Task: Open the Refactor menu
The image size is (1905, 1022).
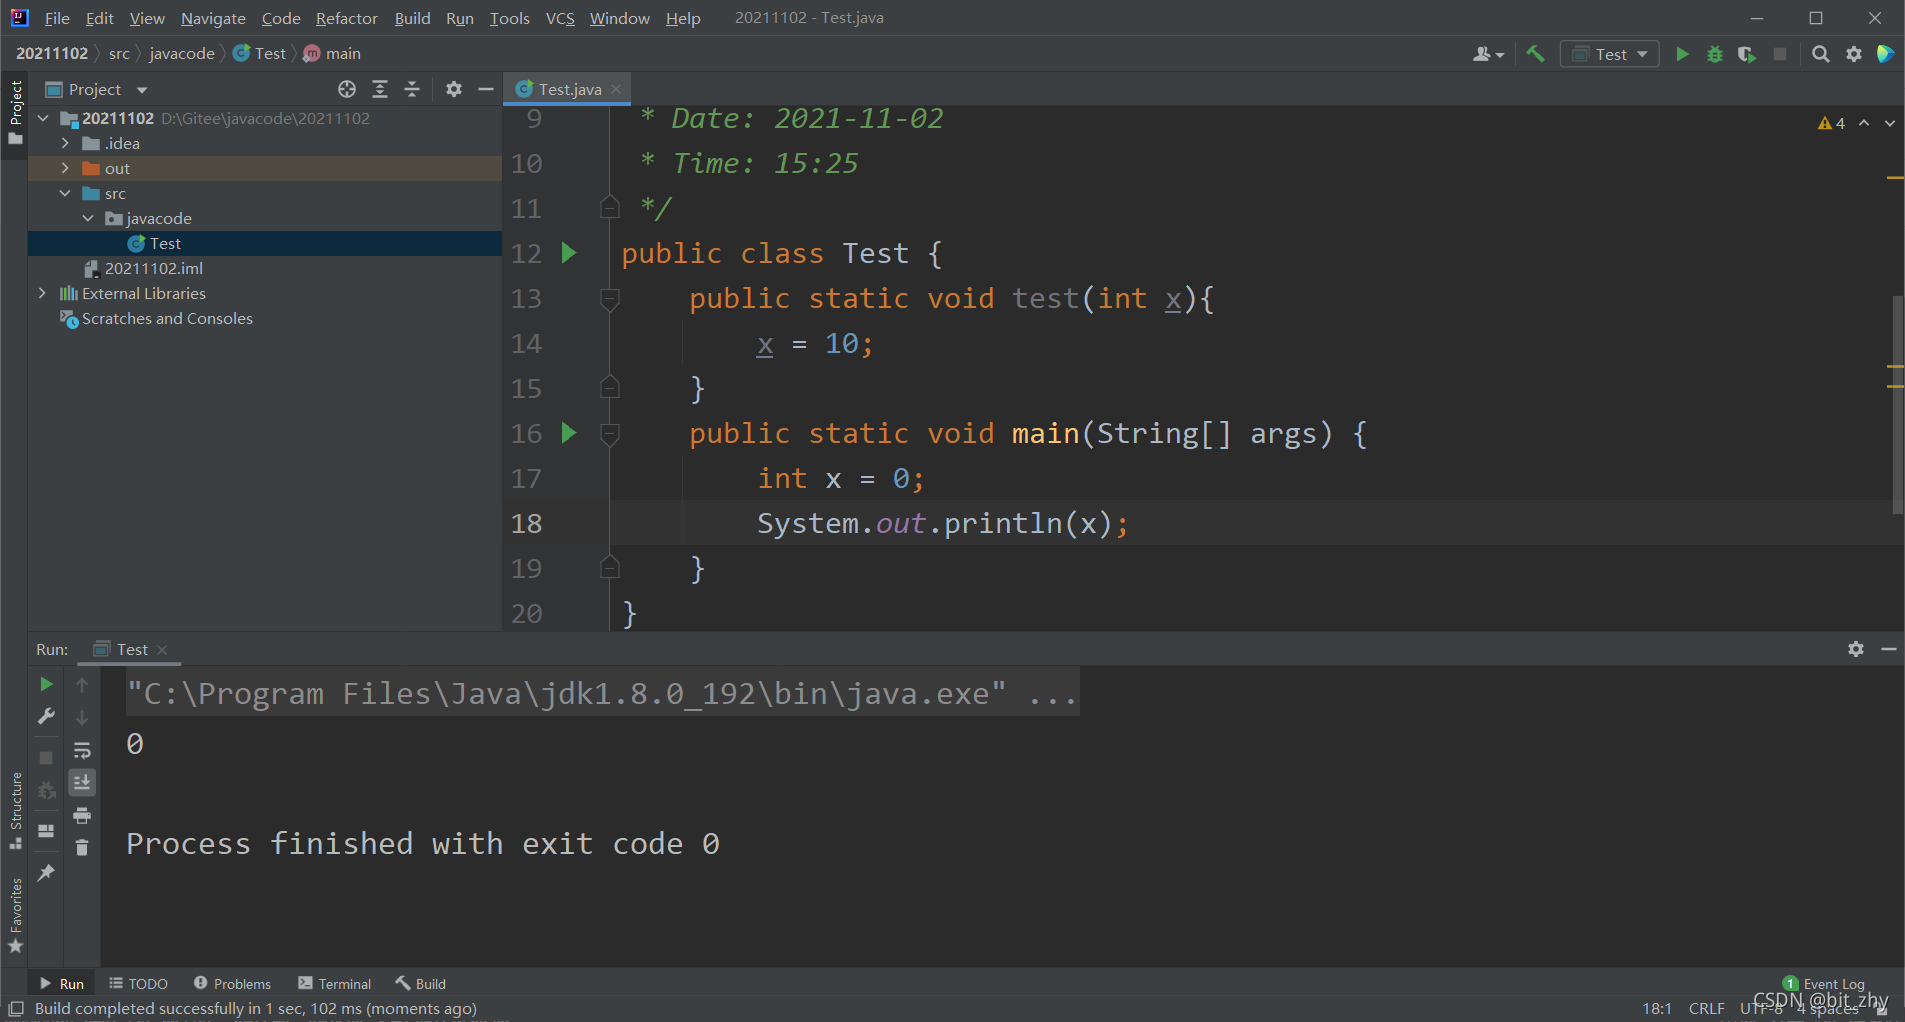Action: [346, 18]
